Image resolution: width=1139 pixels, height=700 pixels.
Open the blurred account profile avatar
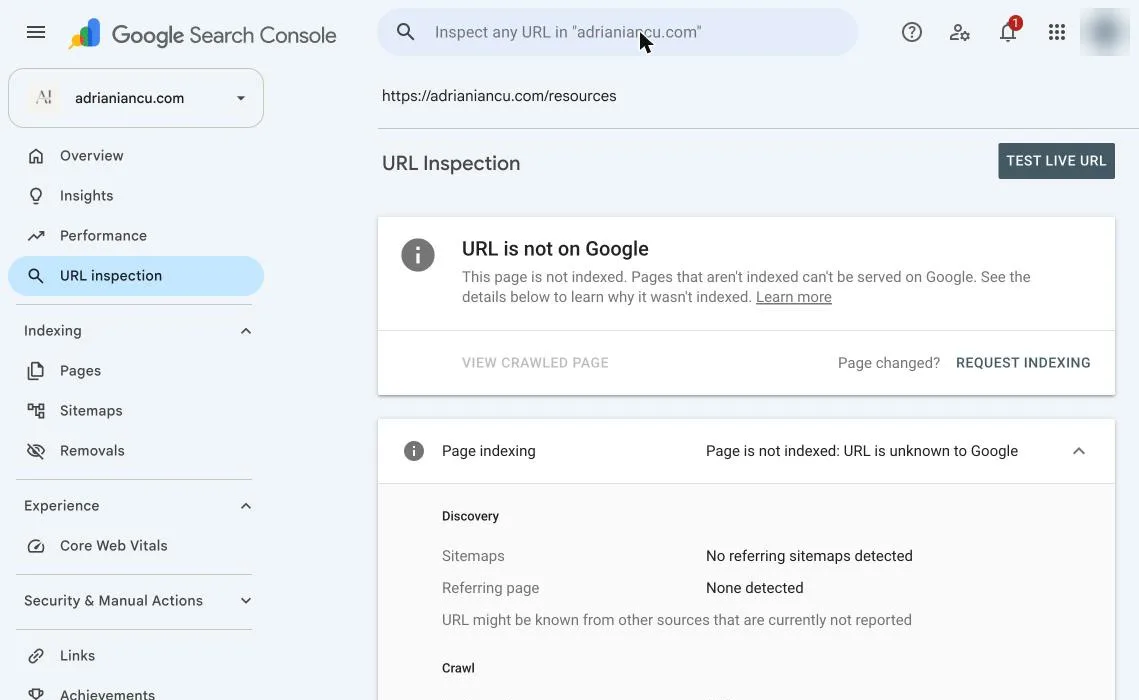[x=1105, y=32]
